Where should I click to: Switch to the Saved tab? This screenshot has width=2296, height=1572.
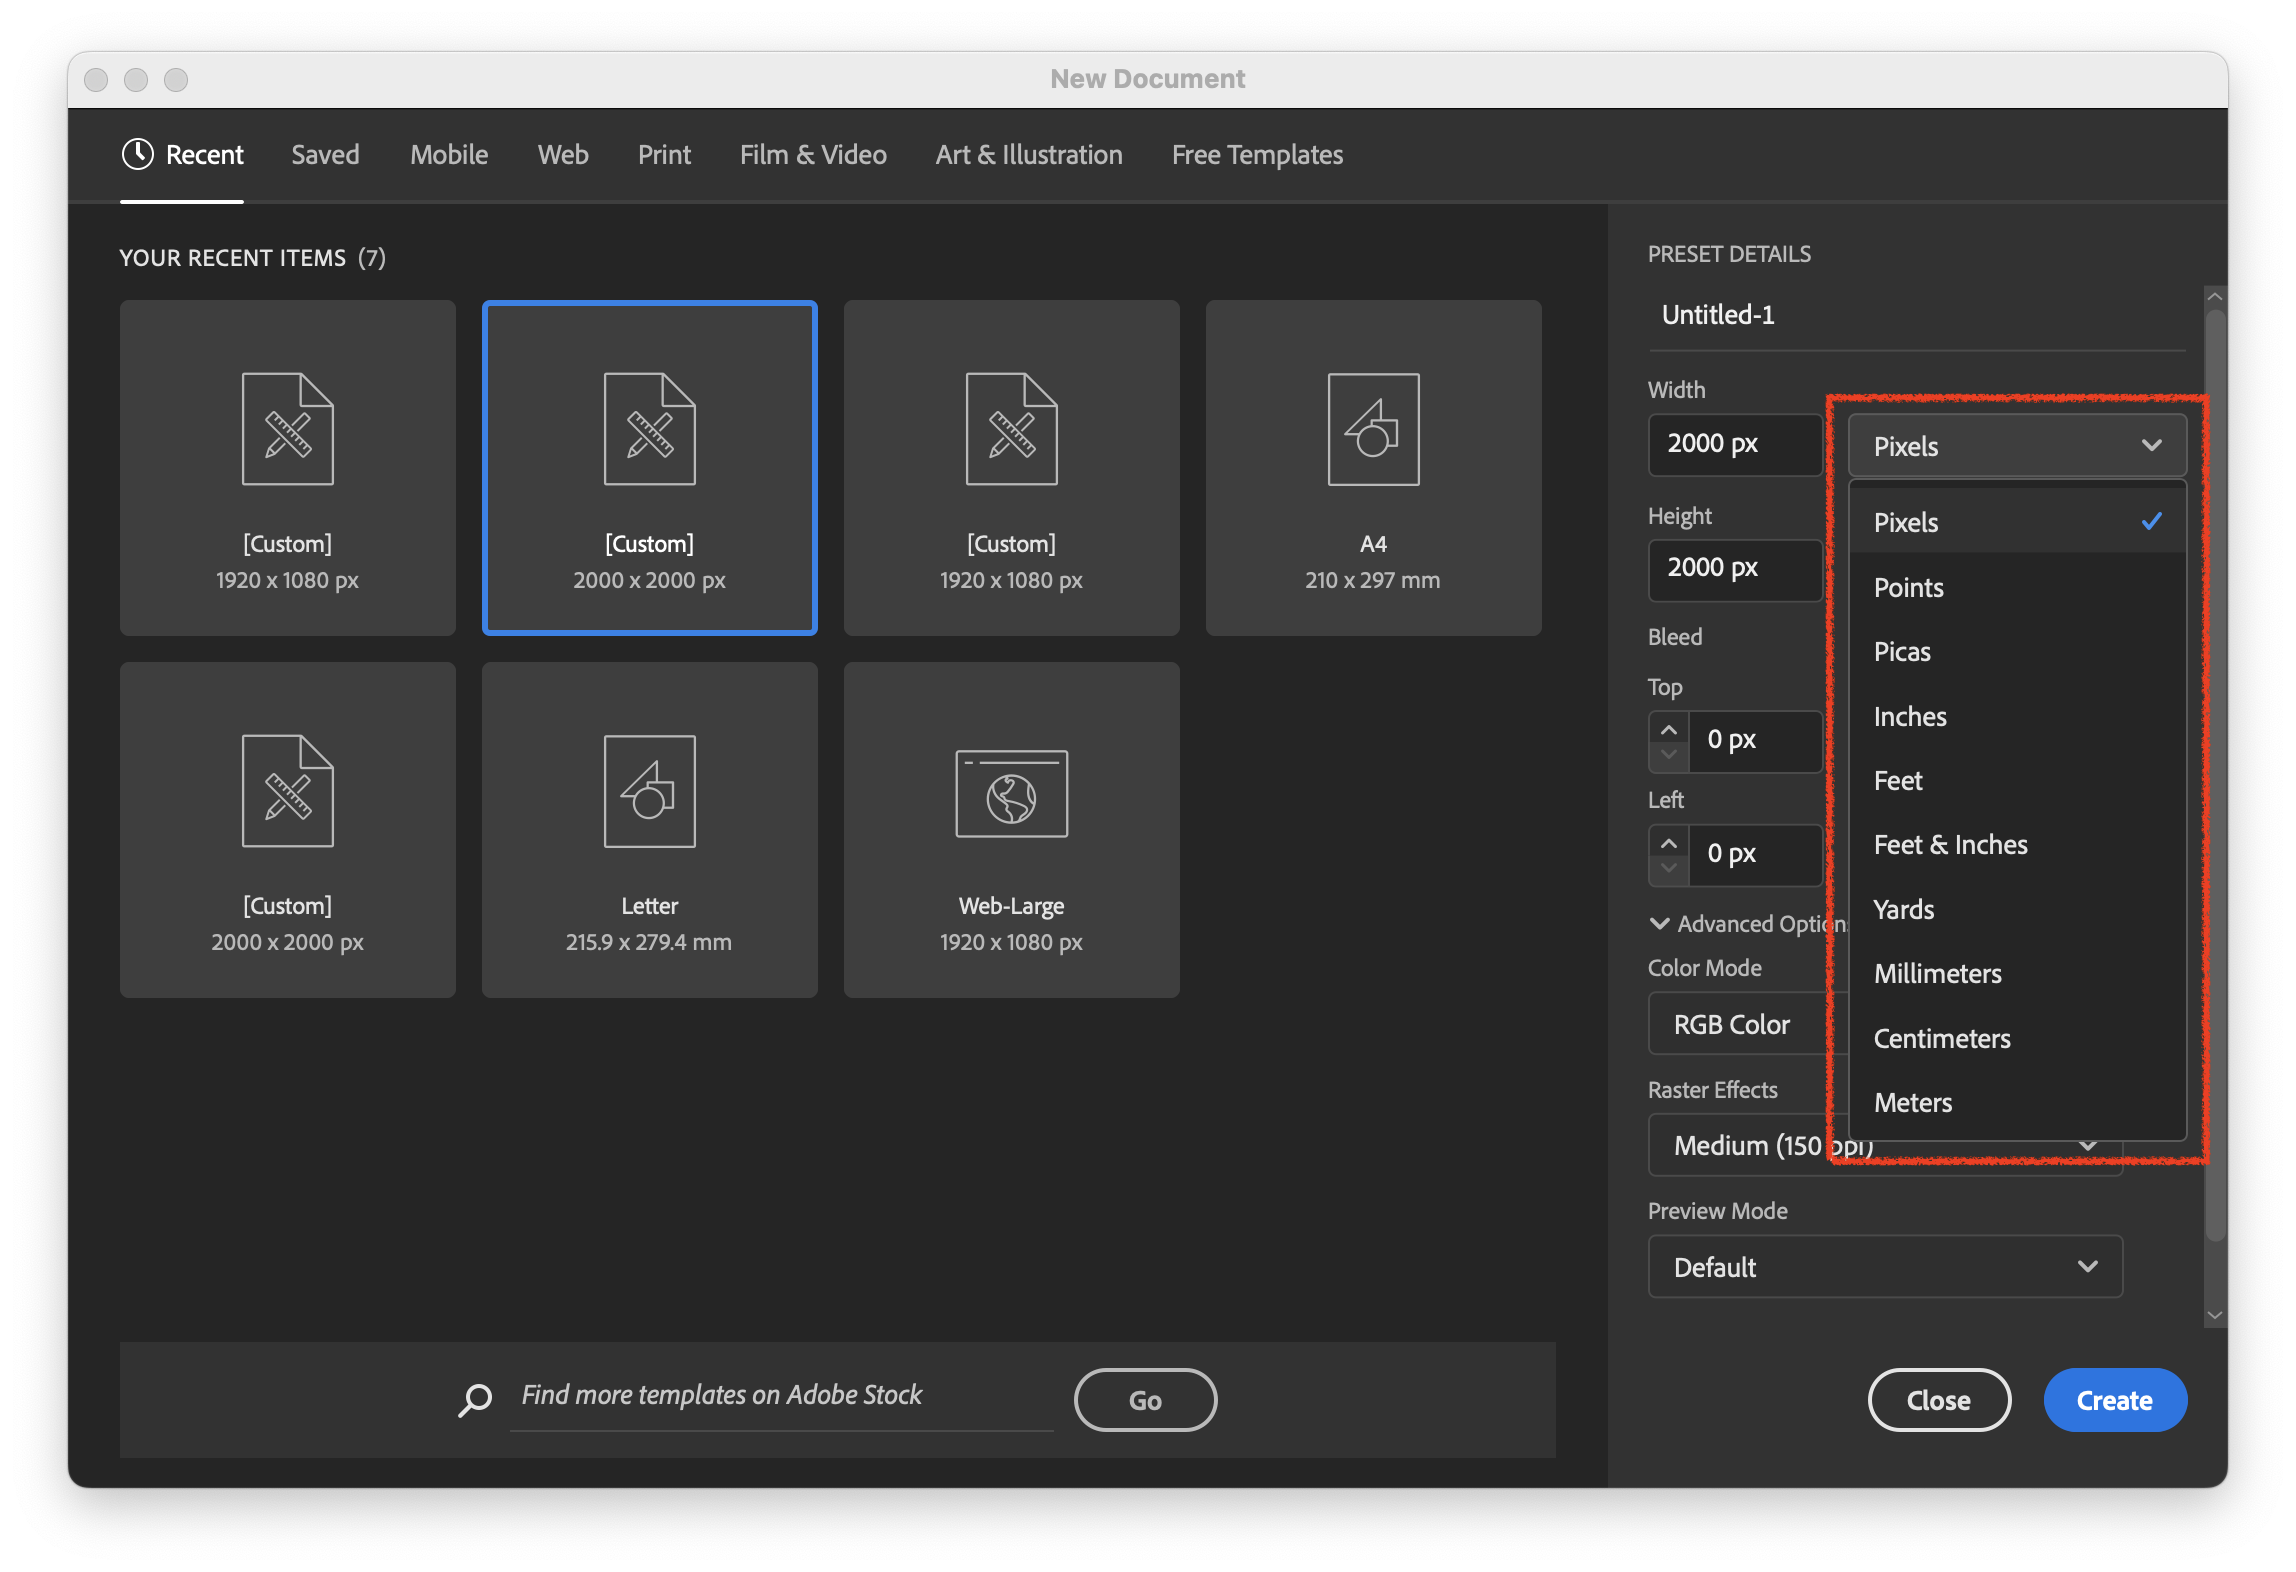[x=325, y=155]
